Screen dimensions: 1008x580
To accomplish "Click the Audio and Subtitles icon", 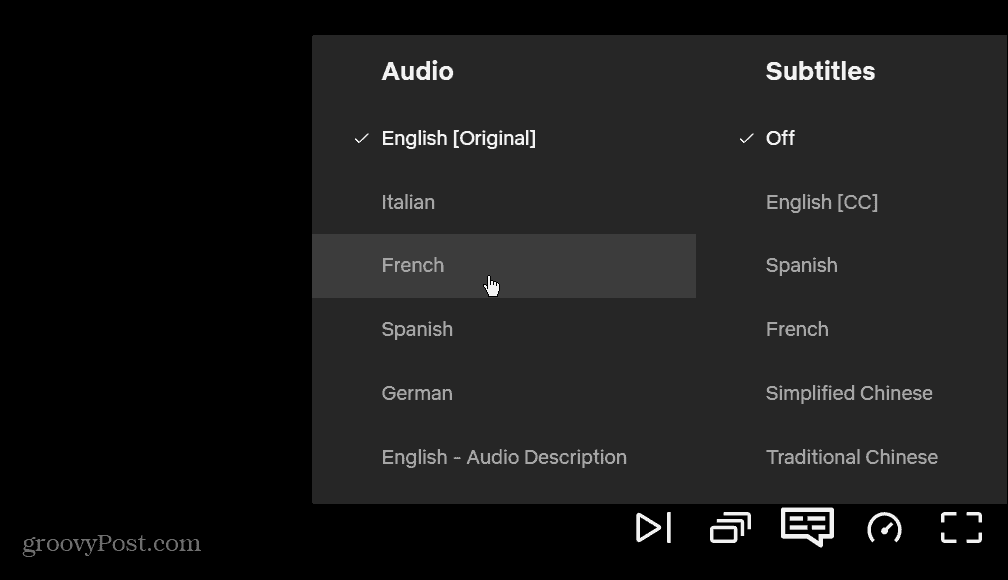I will 807,527.
